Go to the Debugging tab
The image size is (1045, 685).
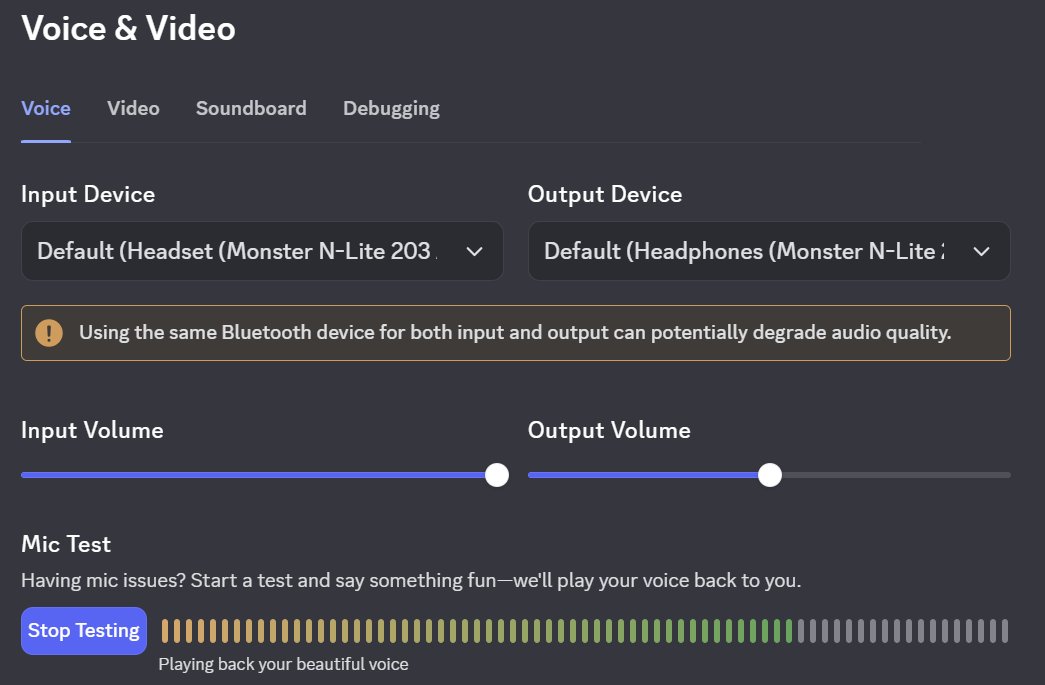tap(391, 109)
